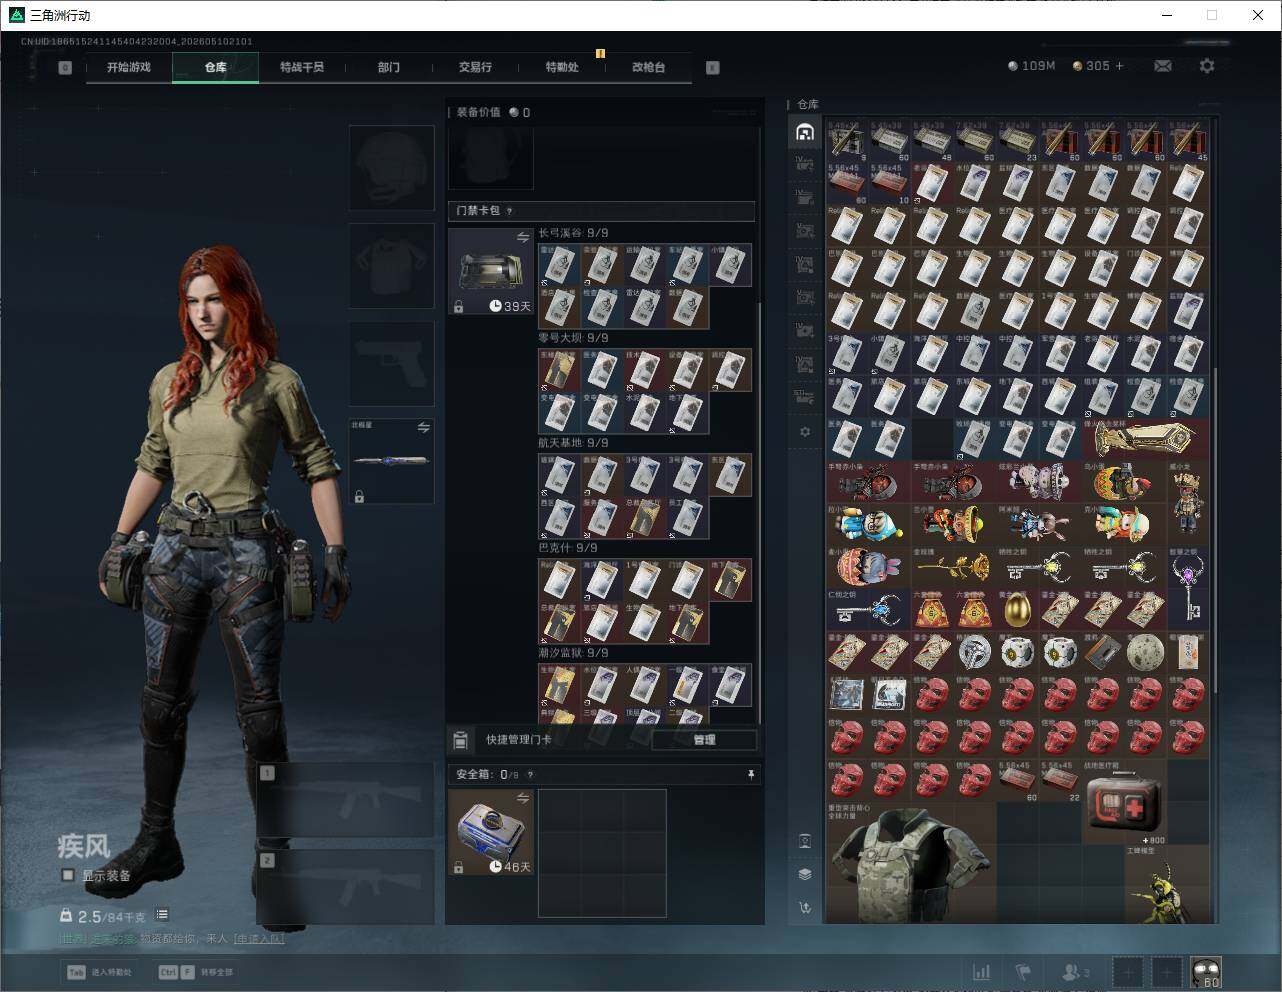
Task: Click the left tab navigation arrow
Action: pos(65,68)
